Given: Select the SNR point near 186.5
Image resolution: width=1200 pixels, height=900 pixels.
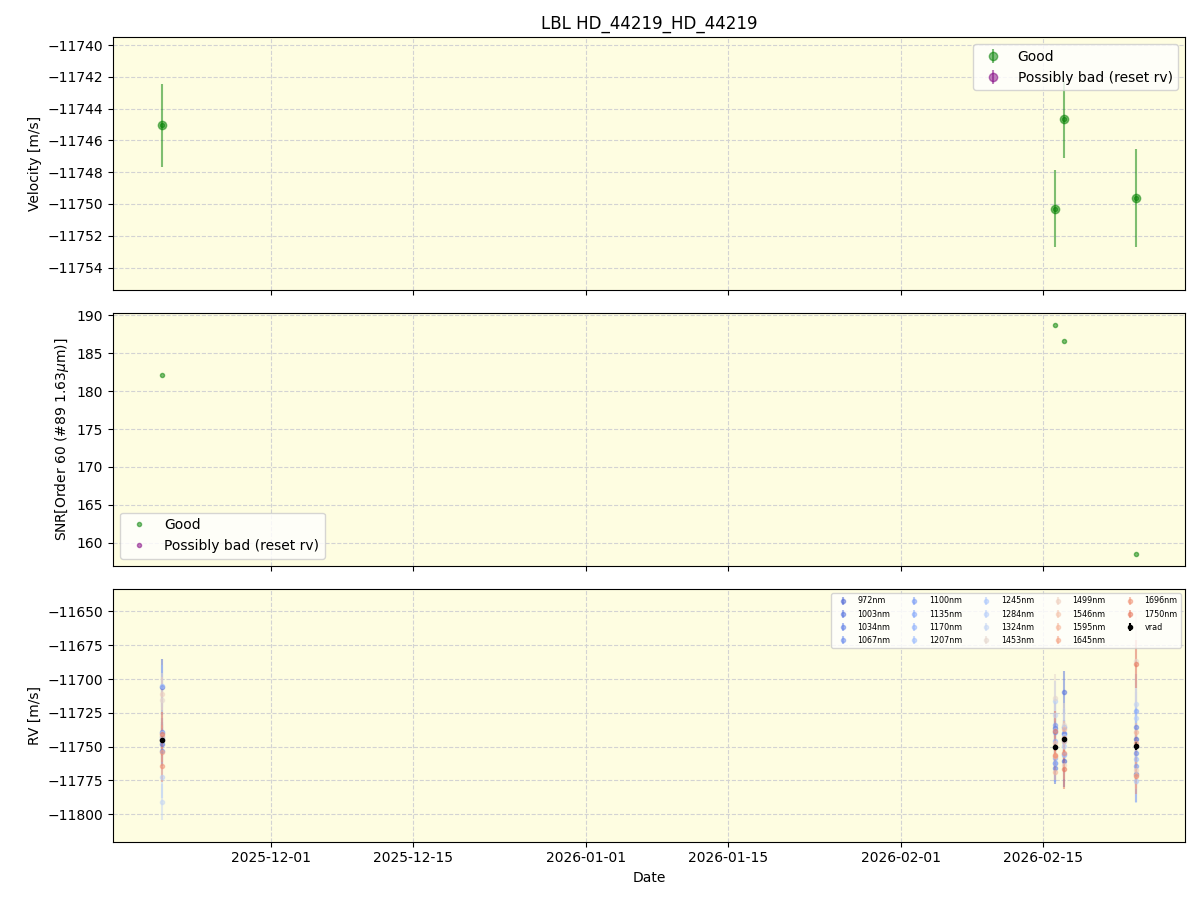Looking at the screenshot, I should point(1064,341).
